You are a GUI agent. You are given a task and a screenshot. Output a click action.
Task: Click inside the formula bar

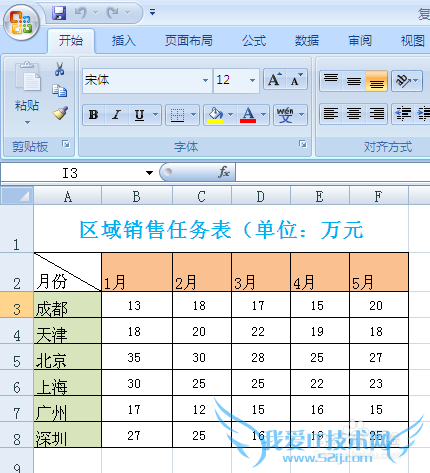point(333,173)
